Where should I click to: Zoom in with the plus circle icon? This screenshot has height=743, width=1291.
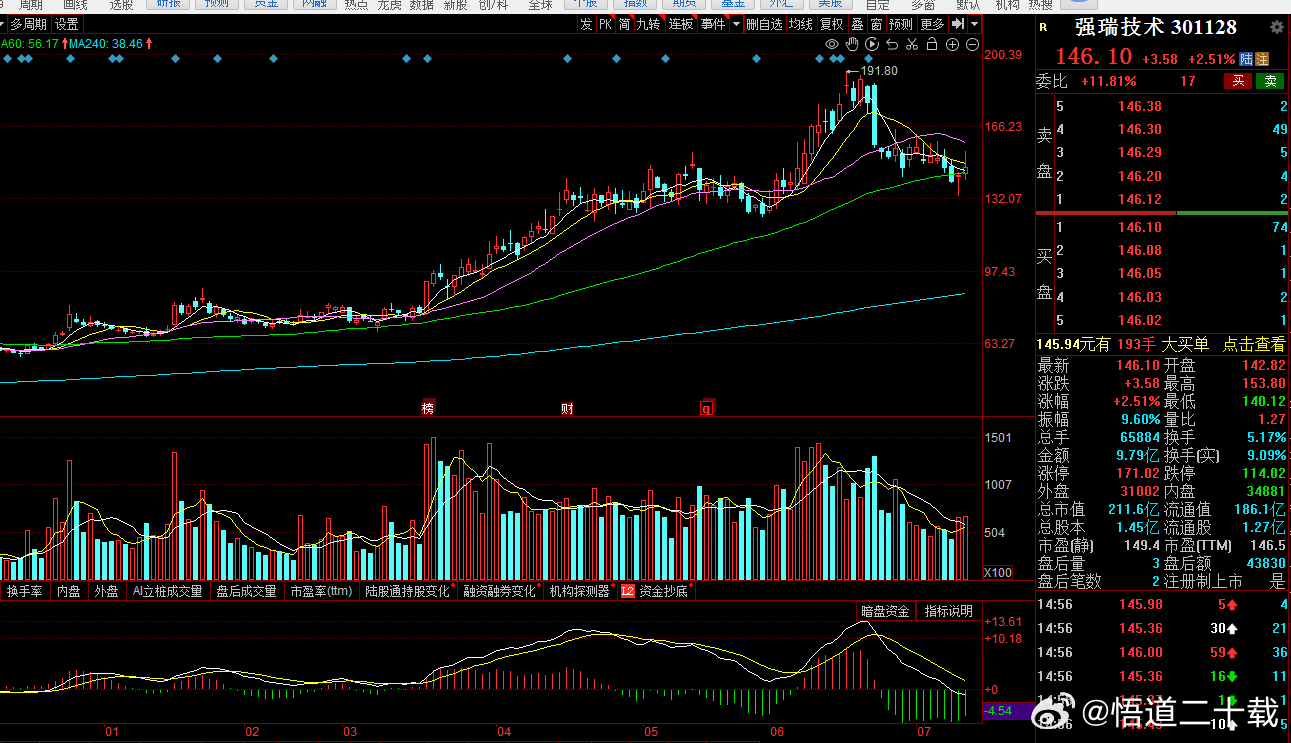[x=952, y=44]
